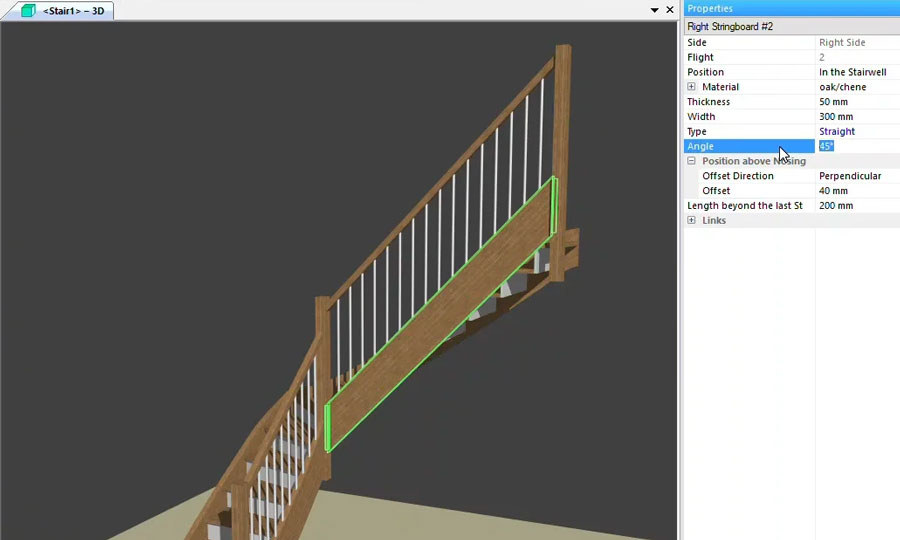Expand the Material property group
Image resolution: width=900 pixels, height=540 pixels.
point(691,87)
